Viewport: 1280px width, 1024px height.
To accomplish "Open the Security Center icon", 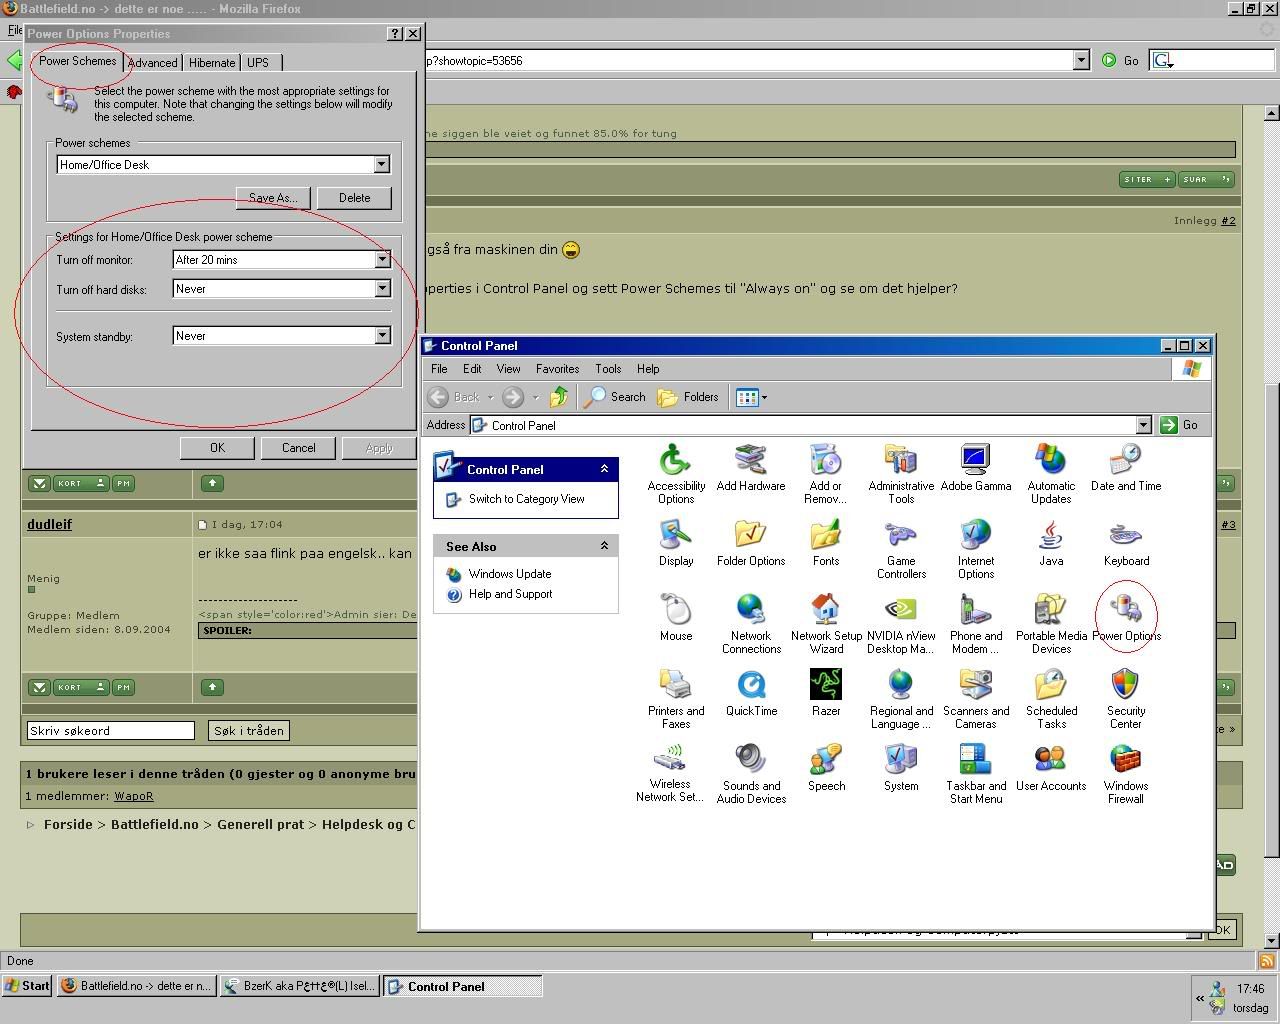I will [x=1126, y=699].
